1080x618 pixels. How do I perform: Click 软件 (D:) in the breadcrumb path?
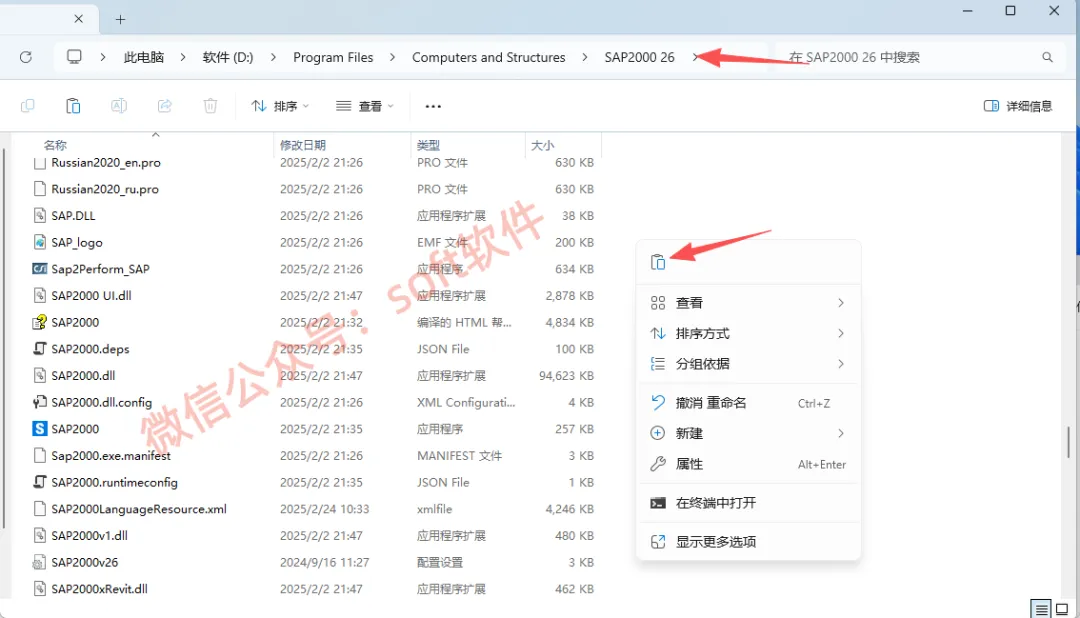tap(228, 57)
